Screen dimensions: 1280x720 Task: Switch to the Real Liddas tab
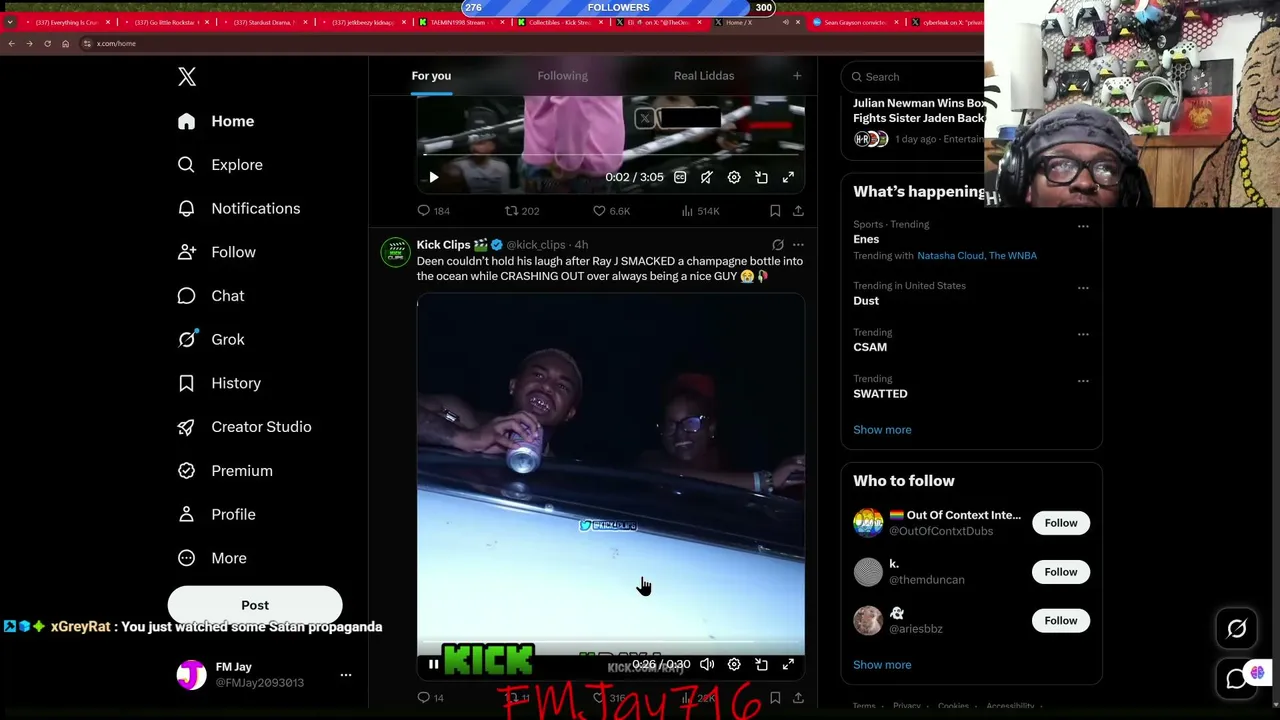point(704,76)
